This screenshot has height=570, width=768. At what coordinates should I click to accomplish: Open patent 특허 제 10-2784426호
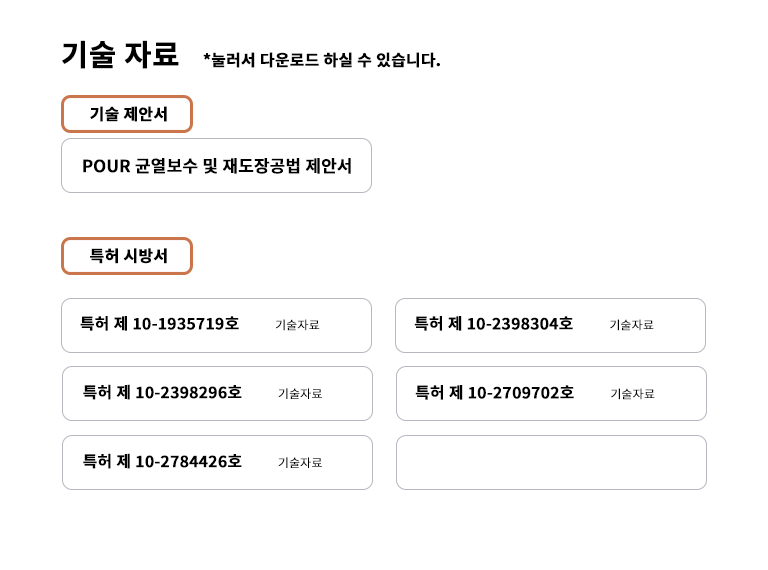[162, 462]
